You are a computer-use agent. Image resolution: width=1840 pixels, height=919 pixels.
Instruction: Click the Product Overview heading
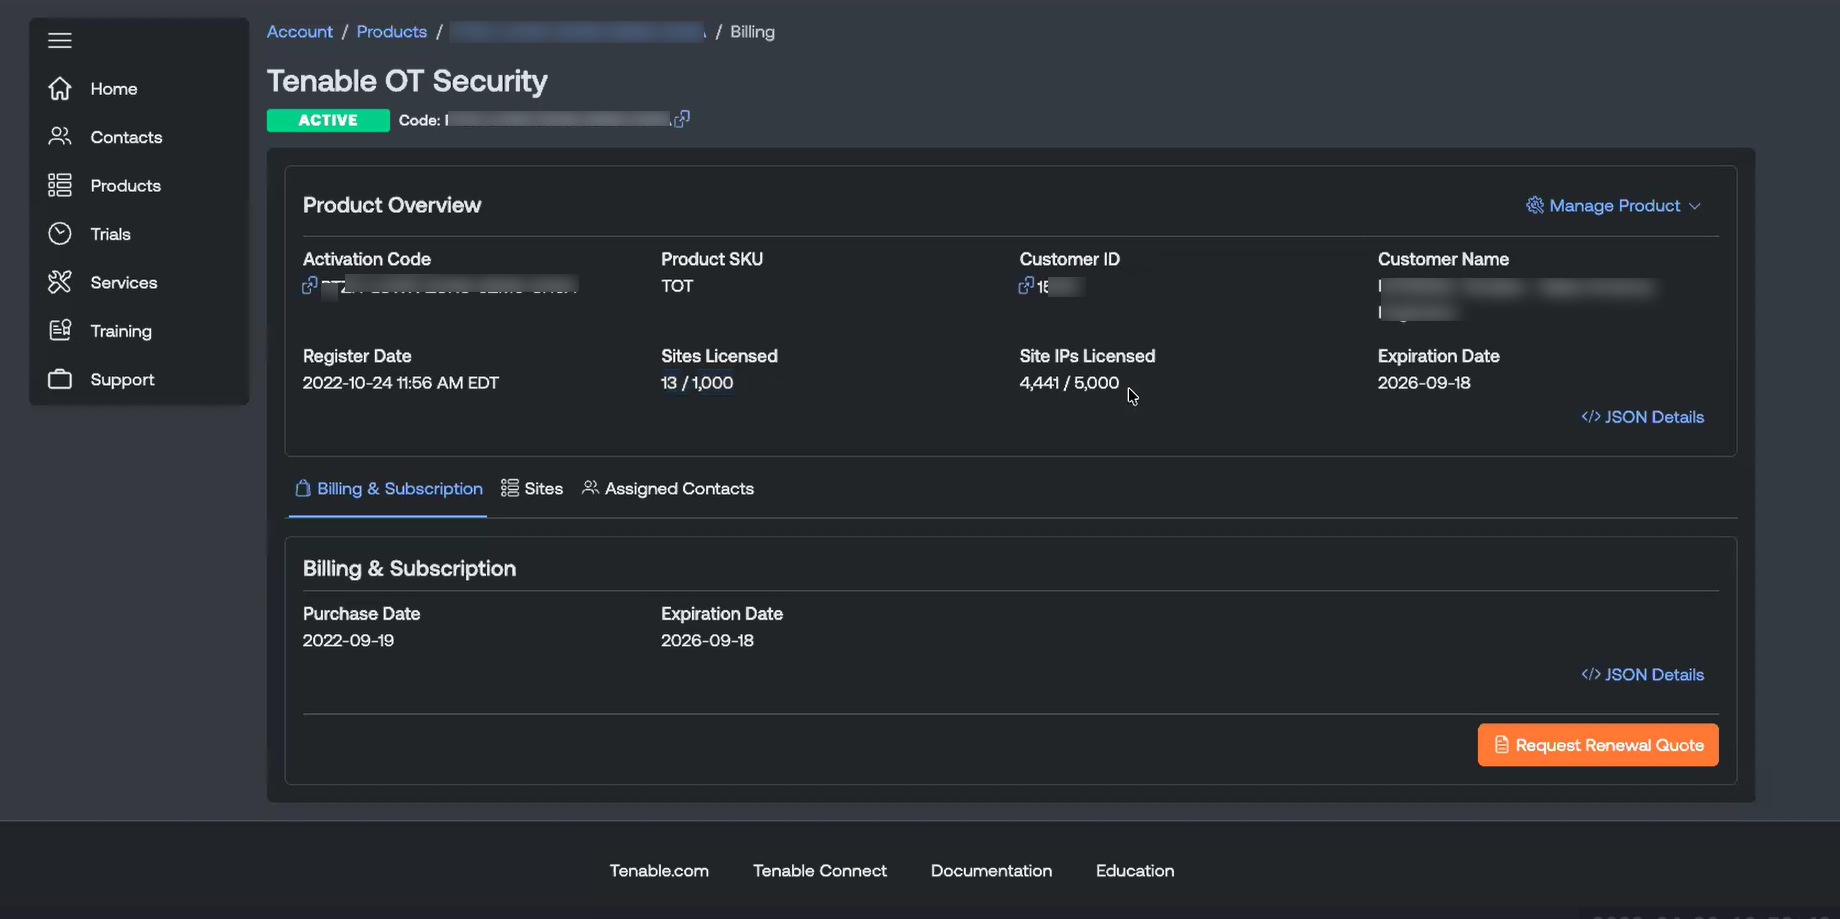click(x=392, y=205)
